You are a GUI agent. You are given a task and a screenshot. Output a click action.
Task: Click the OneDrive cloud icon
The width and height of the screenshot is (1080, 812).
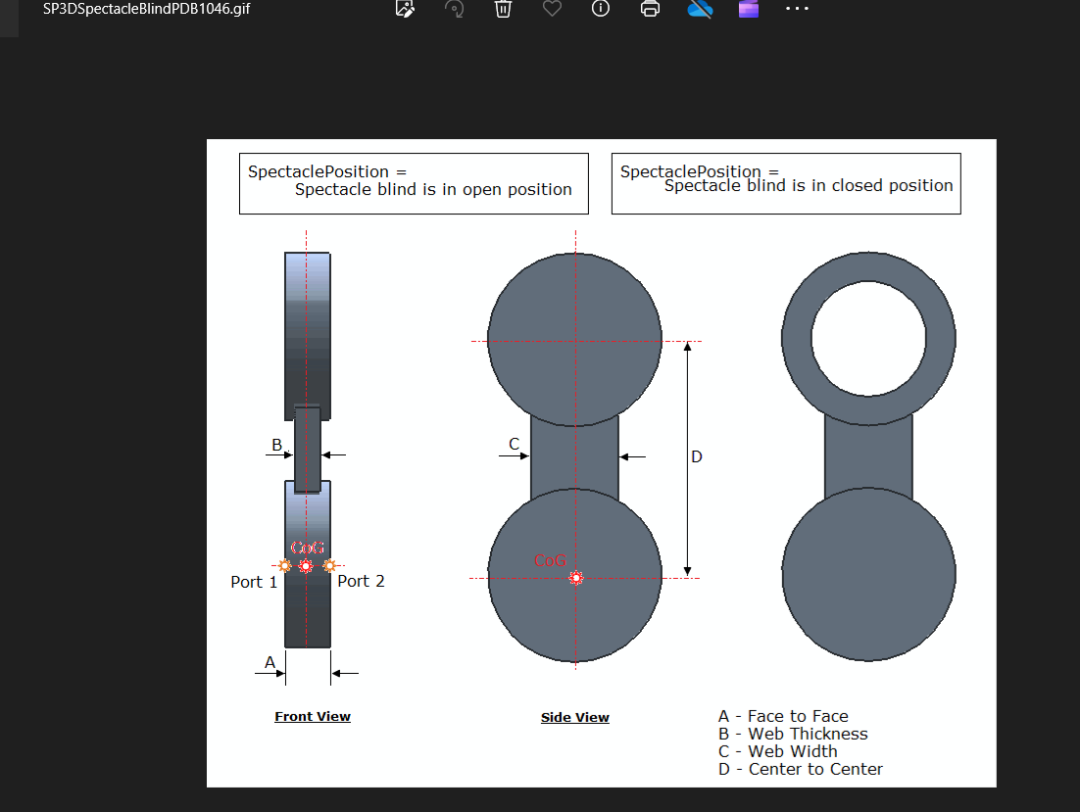700,8
